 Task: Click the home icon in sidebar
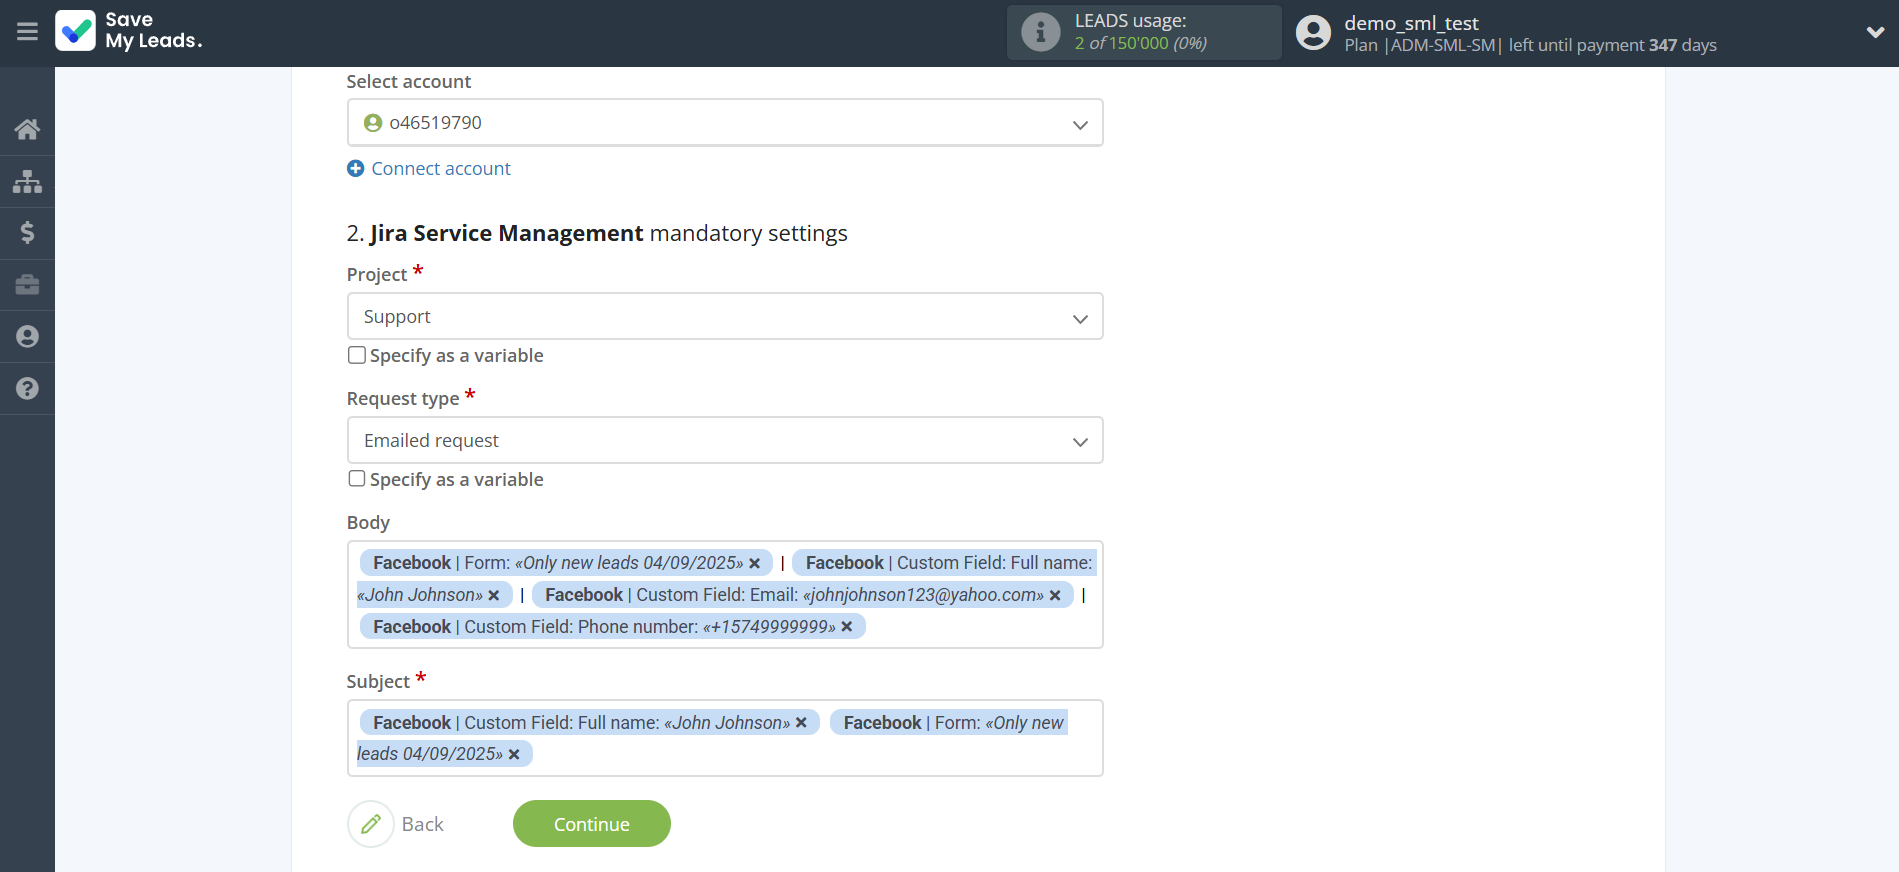tap(27, 129)
